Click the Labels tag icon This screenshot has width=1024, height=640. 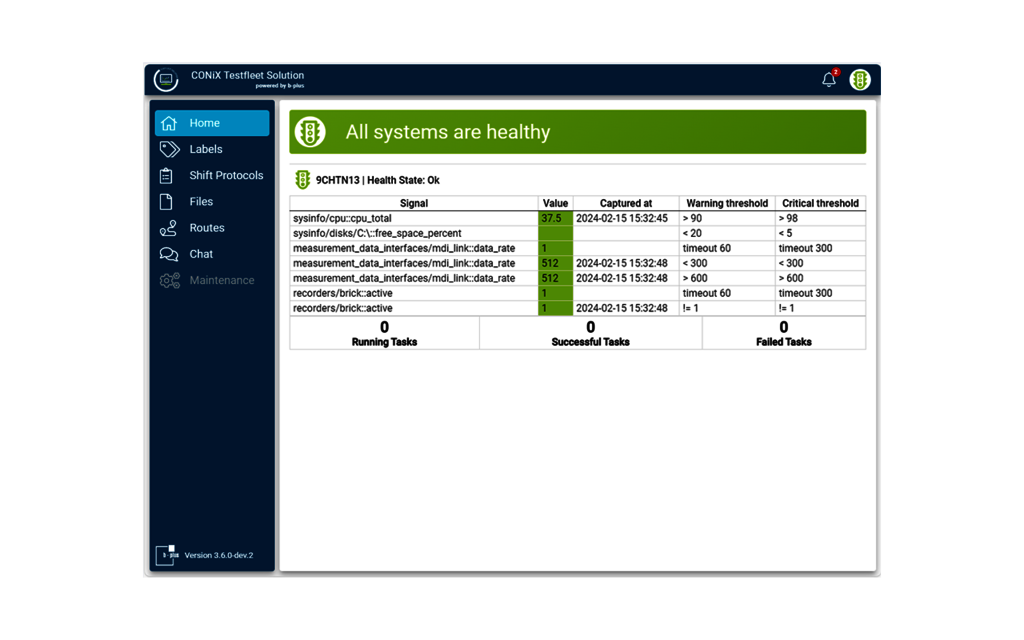click(169, 149)
